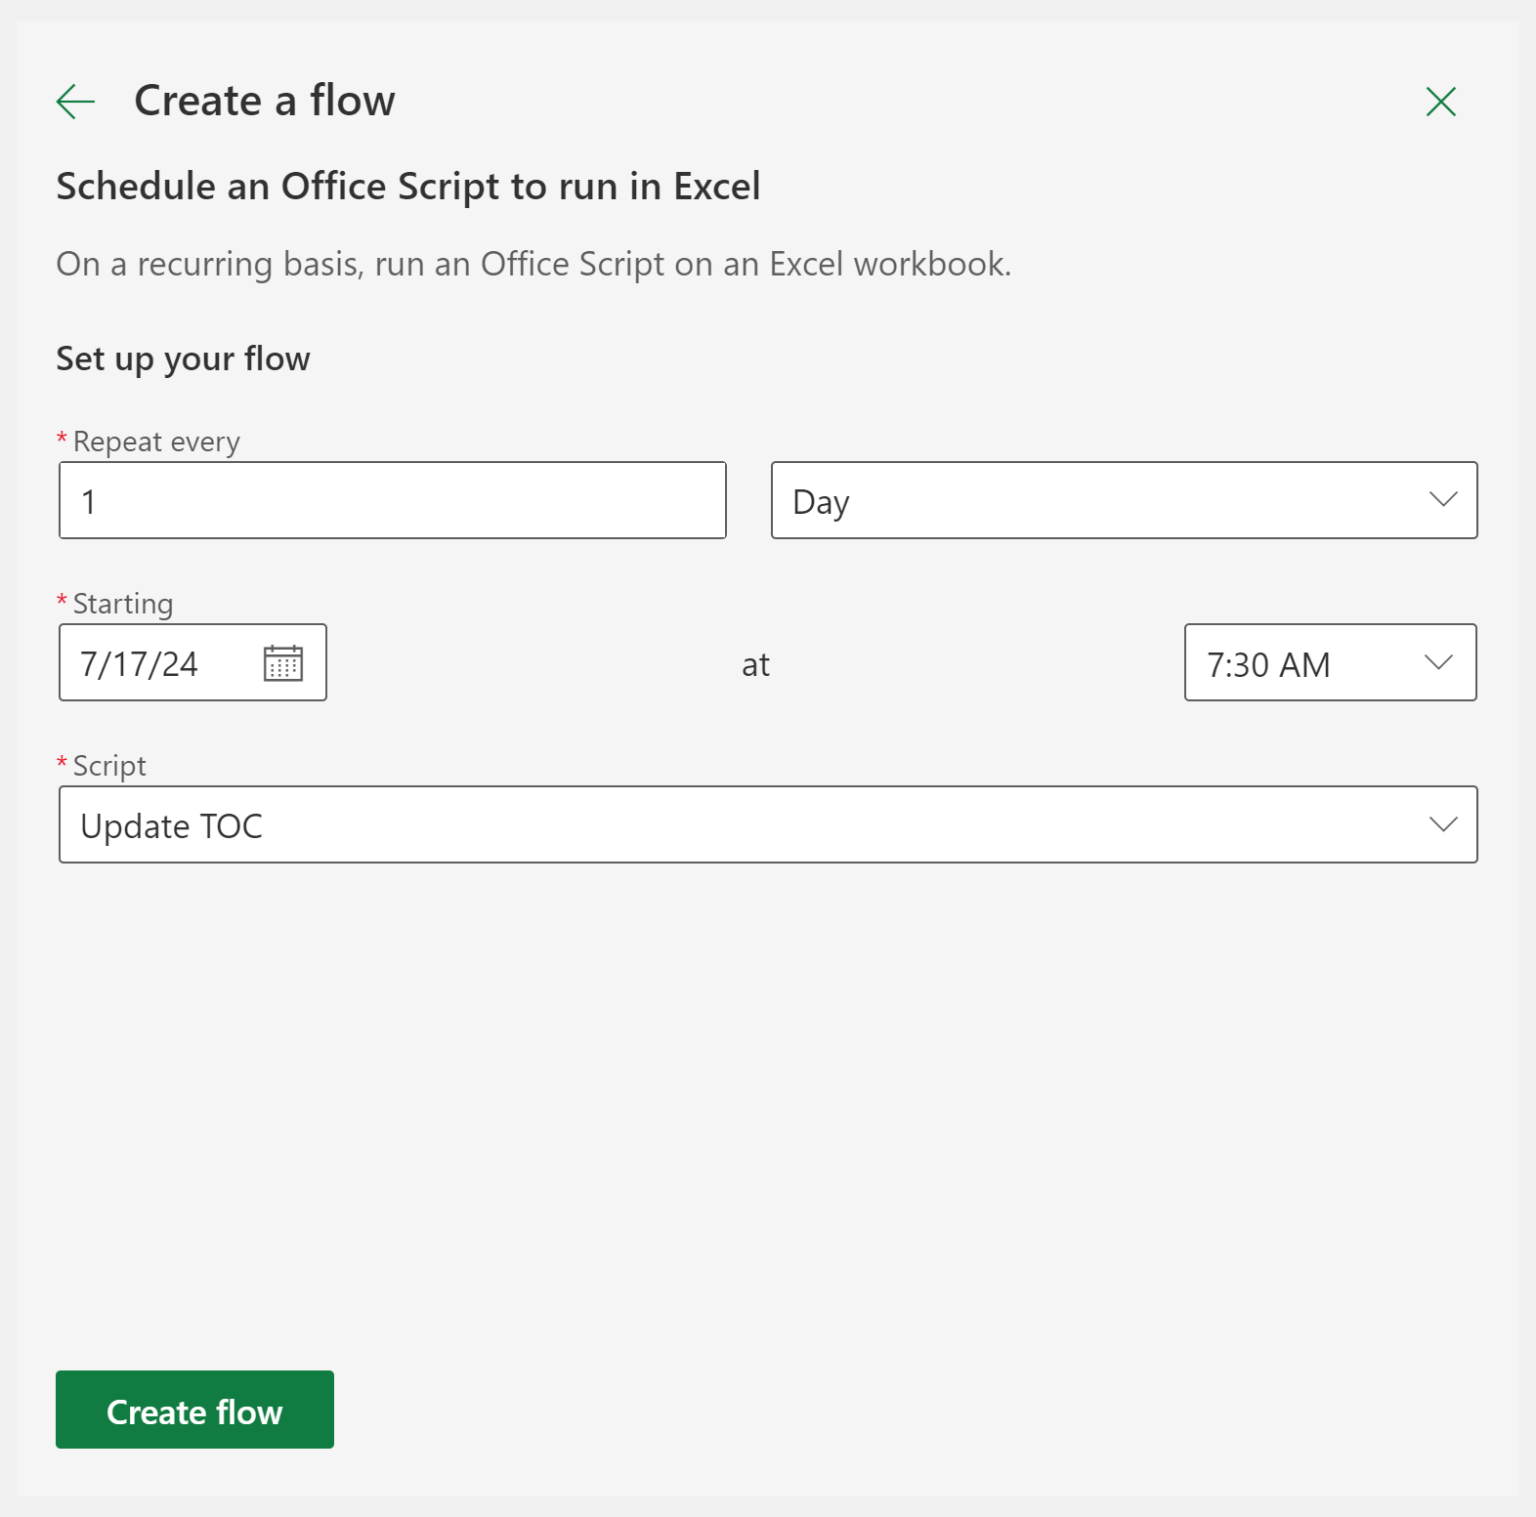Click the Repeat every number field
The image size is (1536, 1517).
tap(392, 500)
